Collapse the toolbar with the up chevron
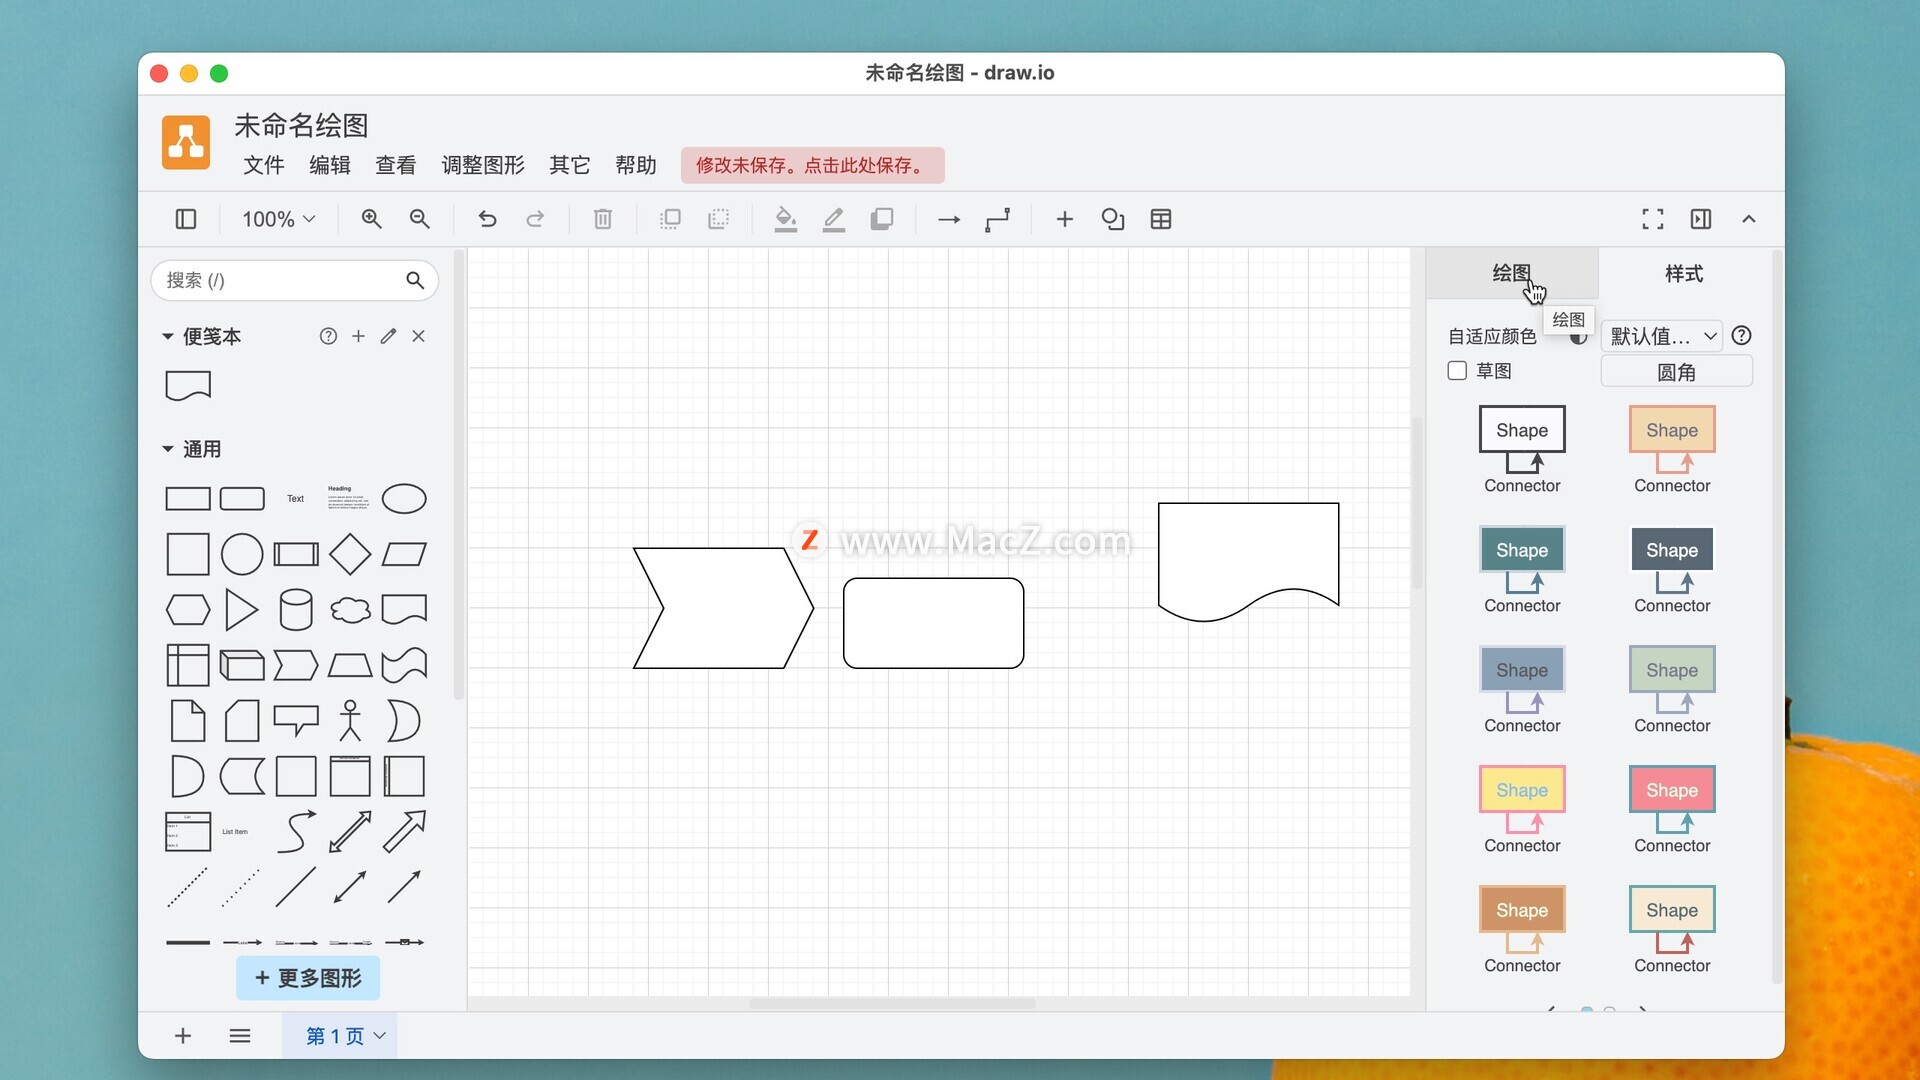The image size is (1920, 1080). point(1749,219)
